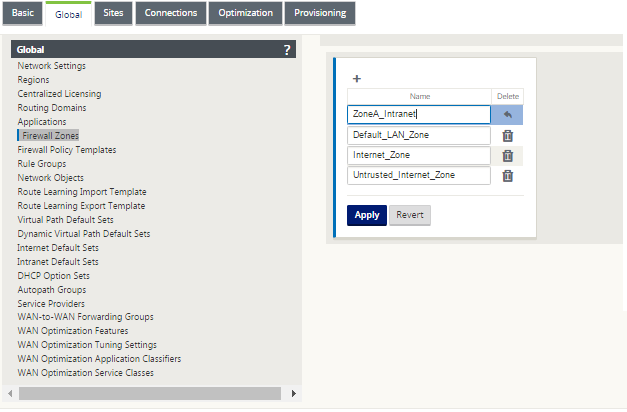Open WAN-to-WAN Forwarding Groups

(86, 317)
